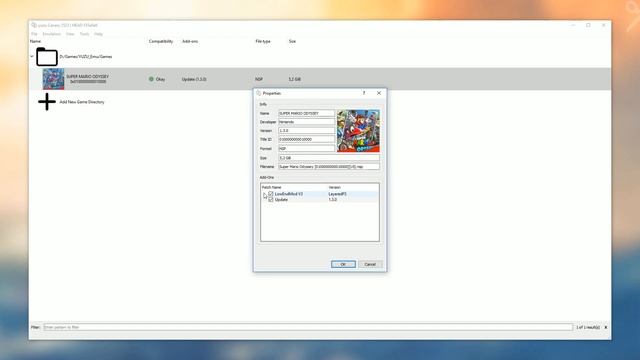The height and width of the screenshot is (360, 640).
Task: Click the Title ID field
Action: tap(307, 140)
